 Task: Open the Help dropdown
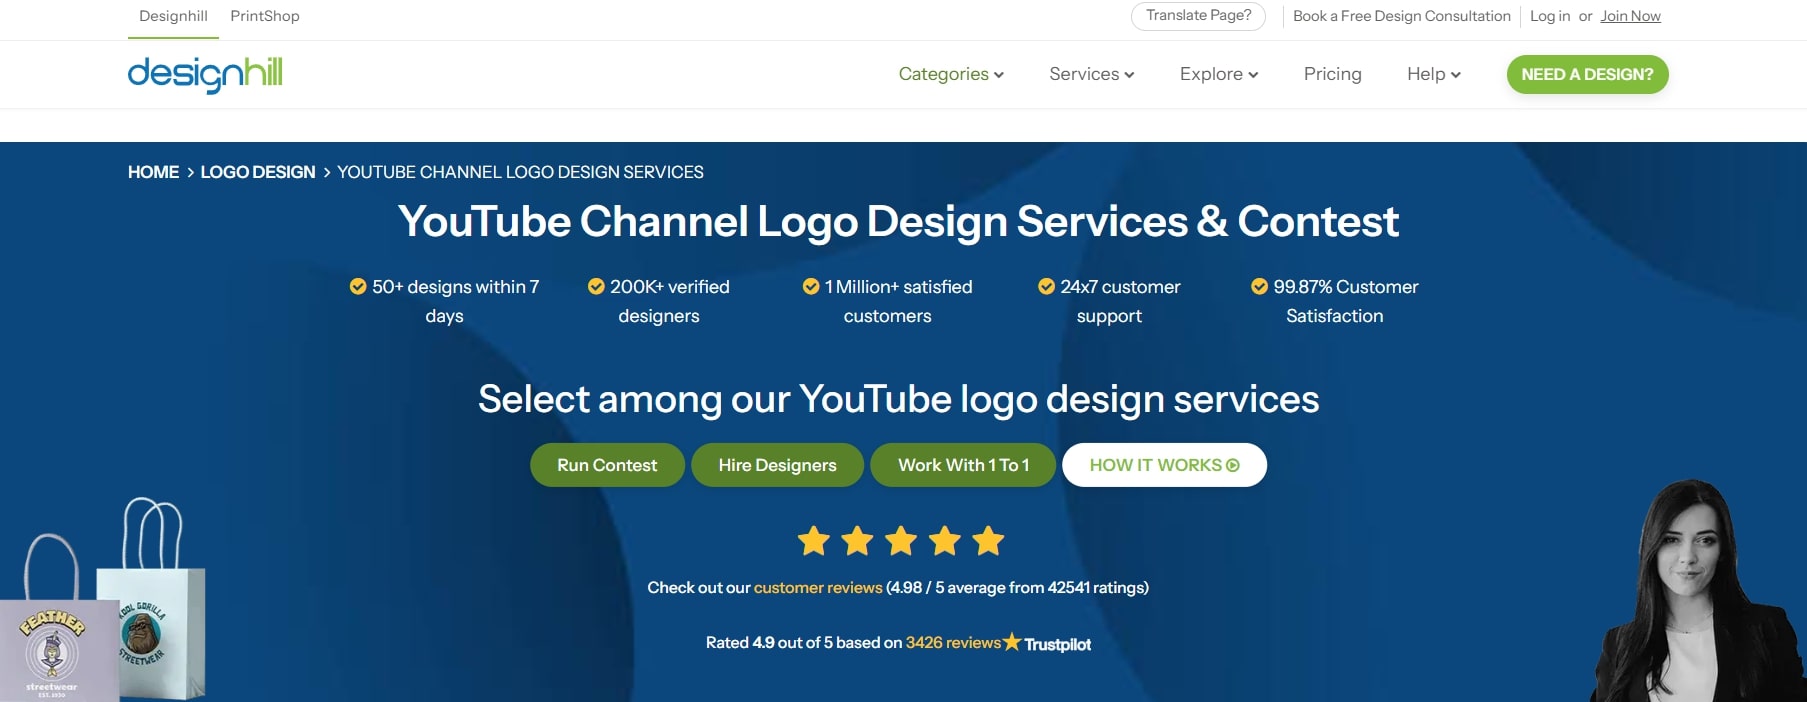coord(1433,74)
